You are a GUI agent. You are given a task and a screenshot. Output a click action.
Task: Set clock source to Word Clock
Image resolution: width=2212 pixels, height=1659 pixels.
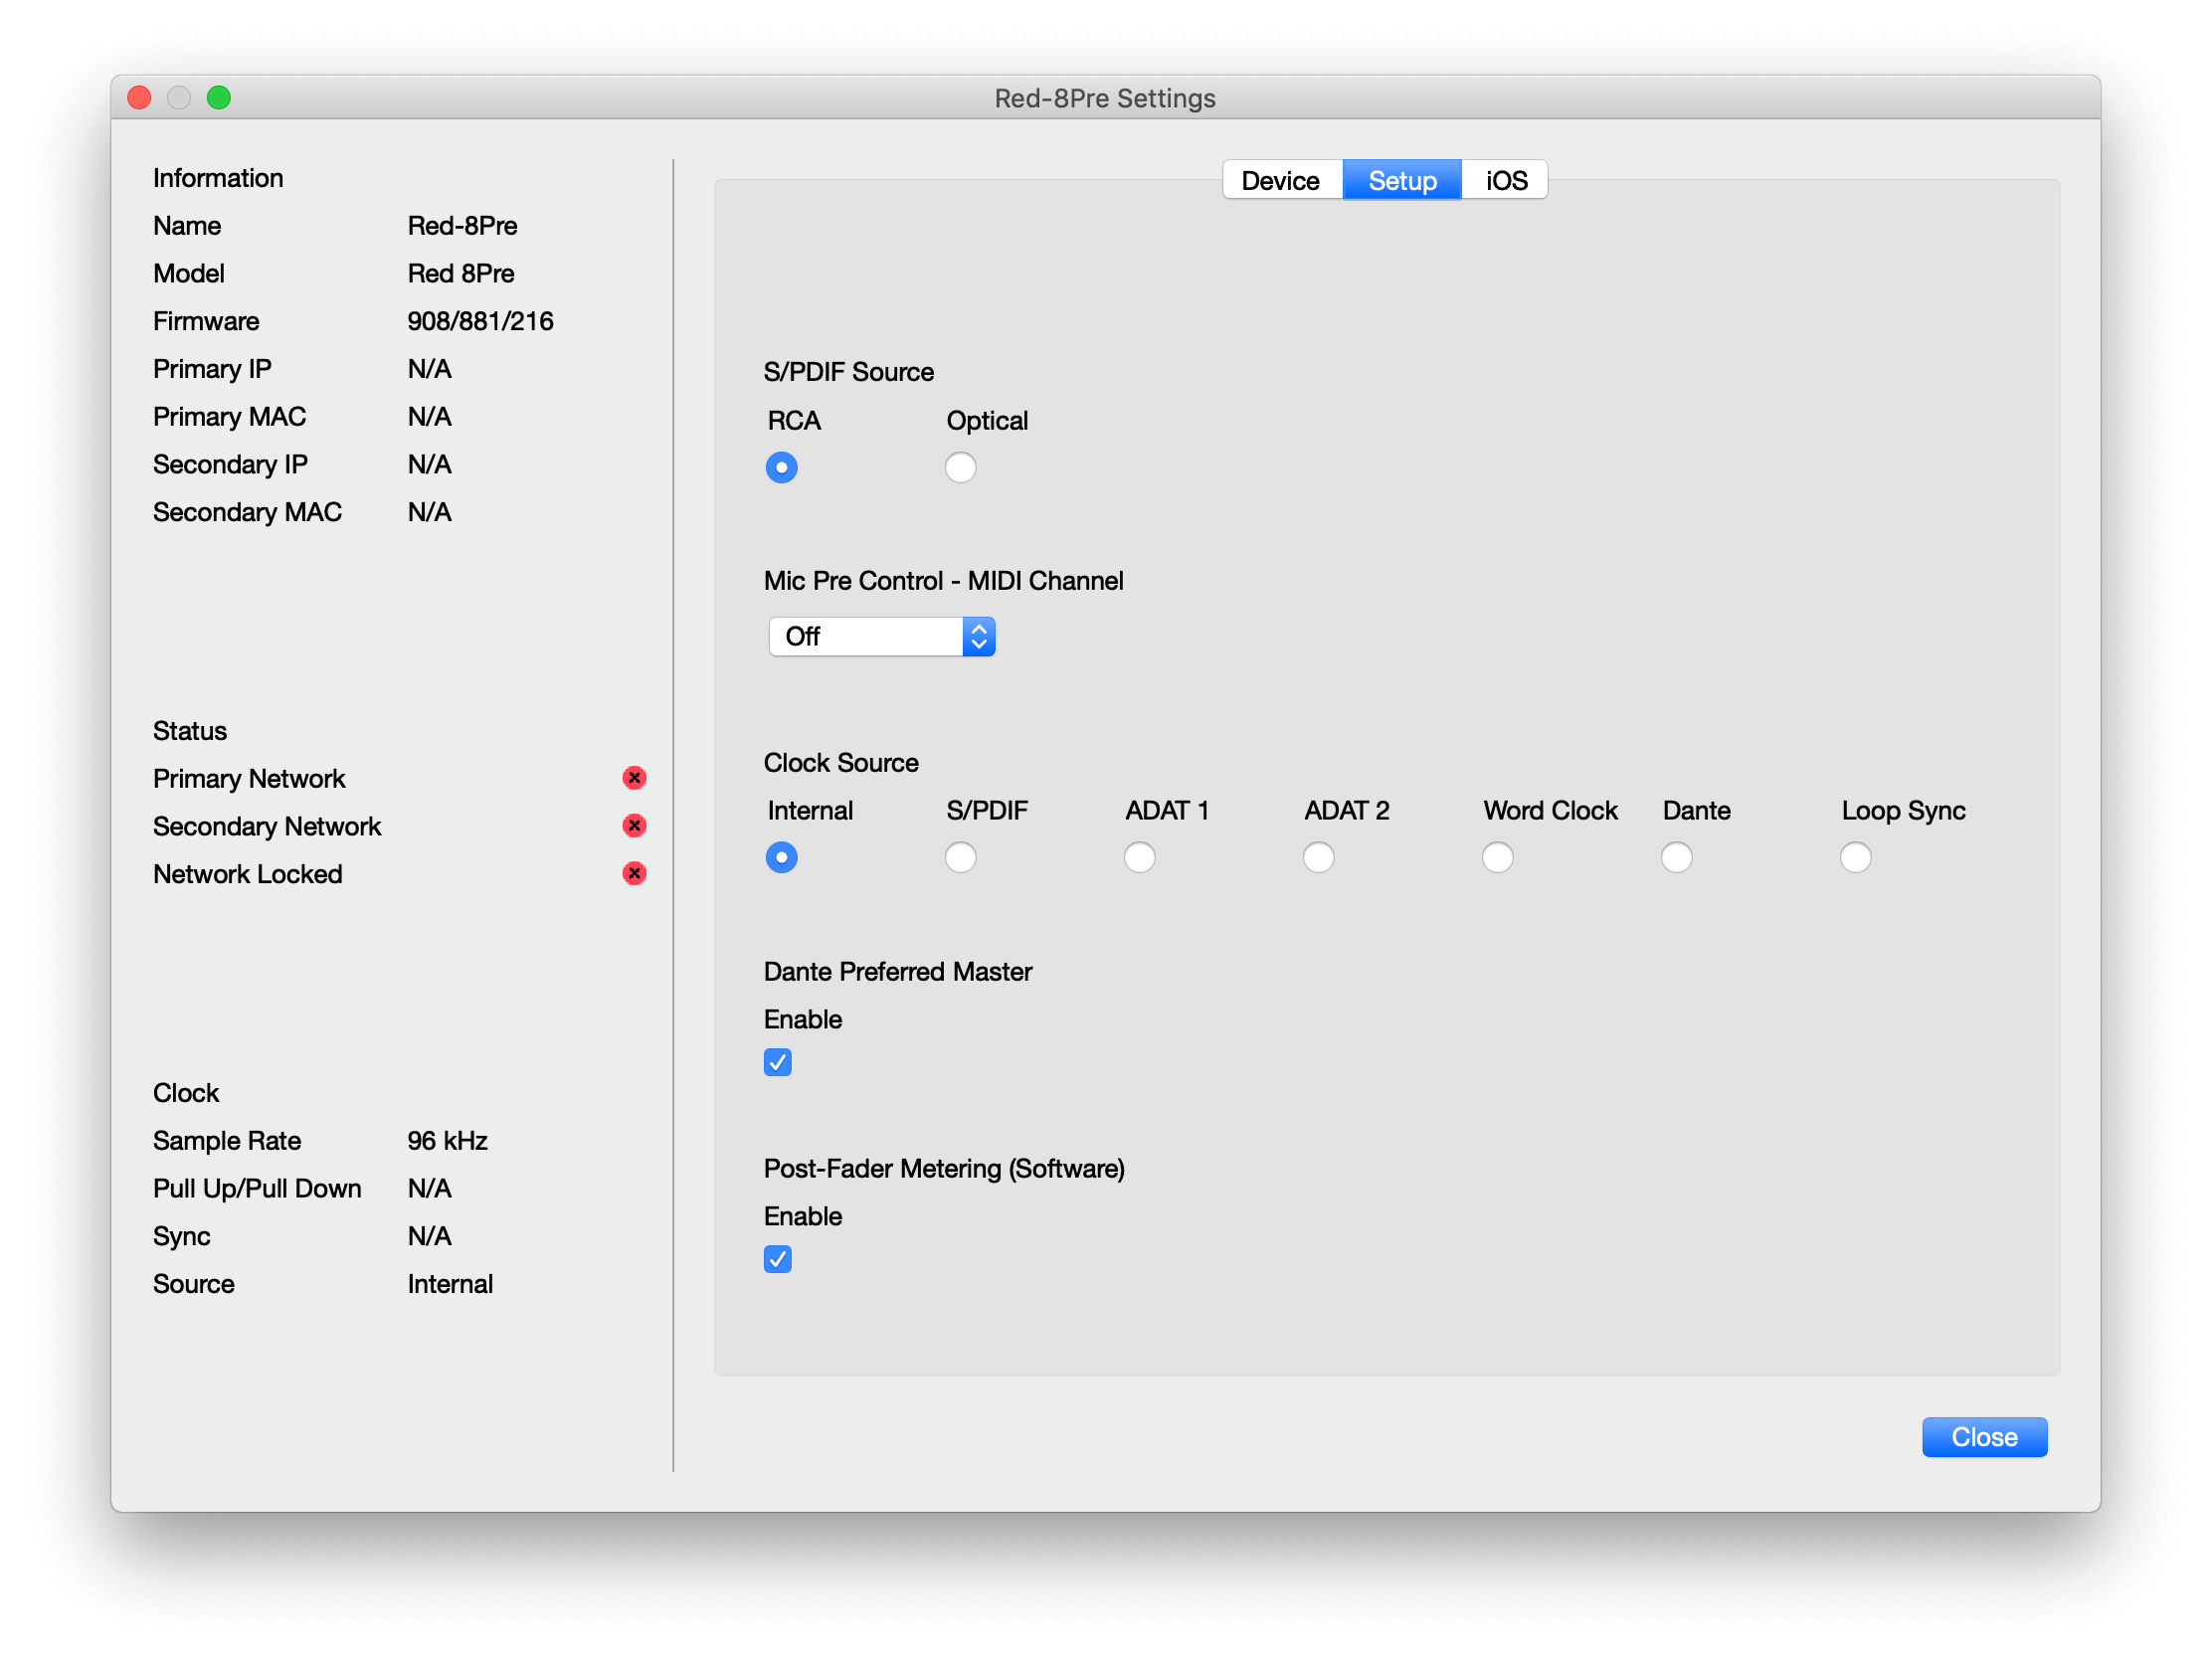pyautogui.click(x=1497, y=858)
